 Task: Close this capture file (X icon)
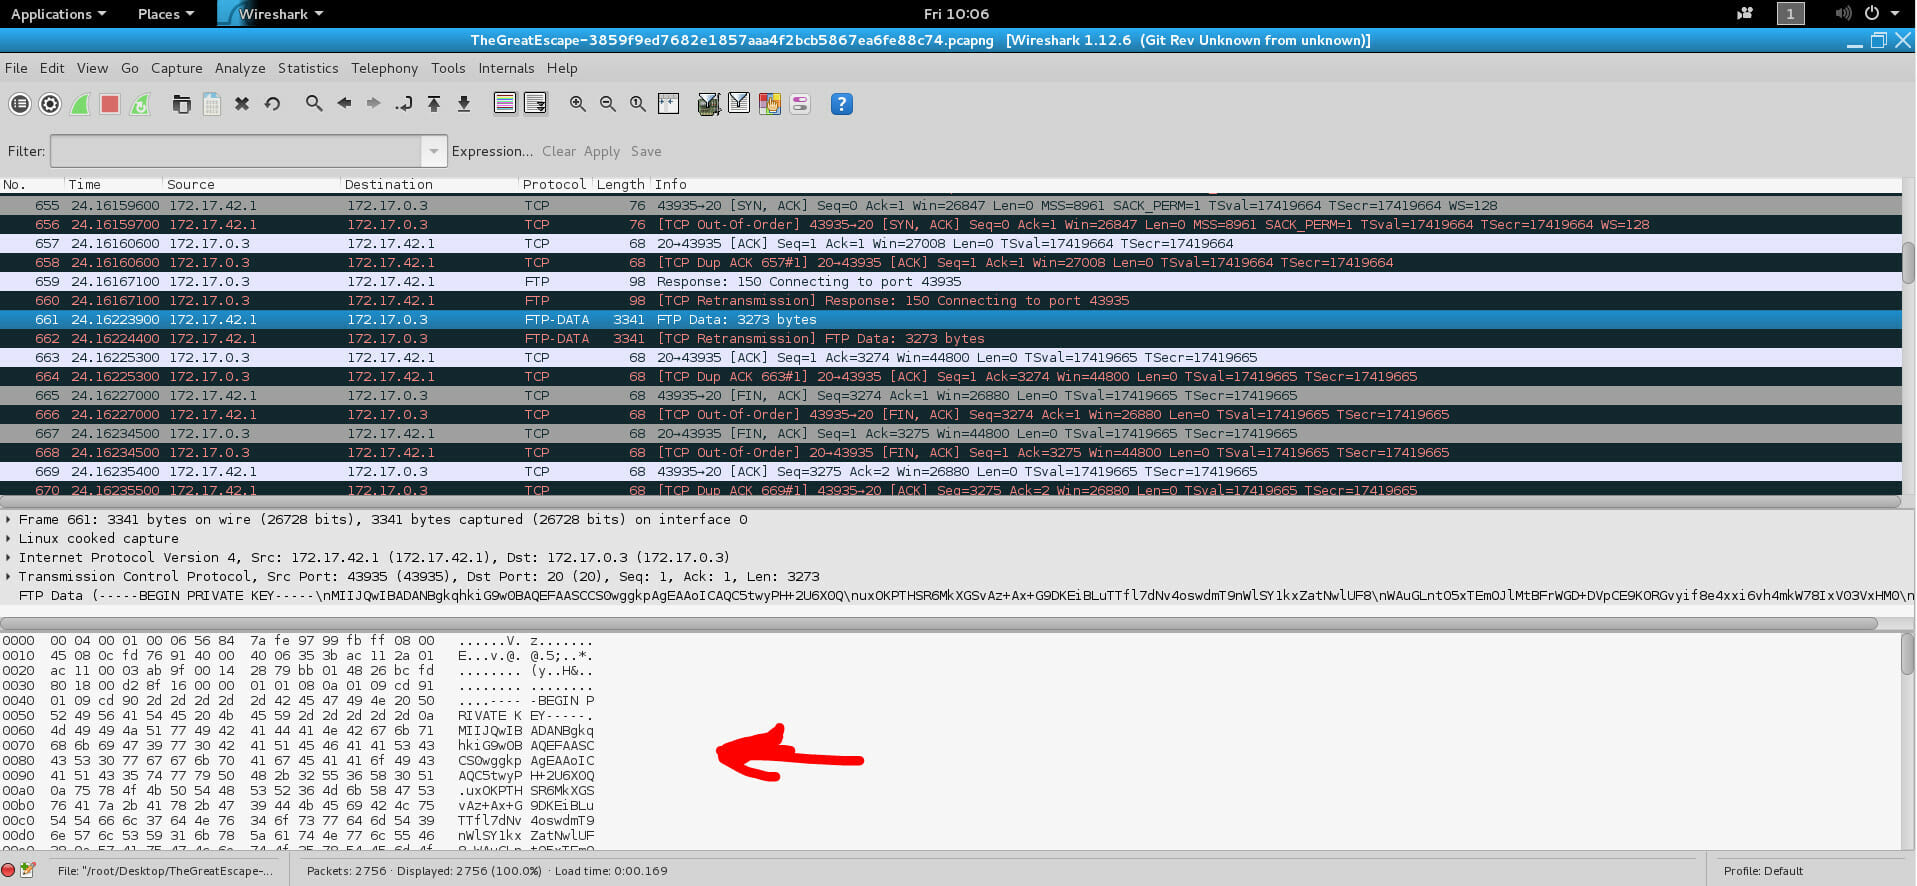coord(242,104)
